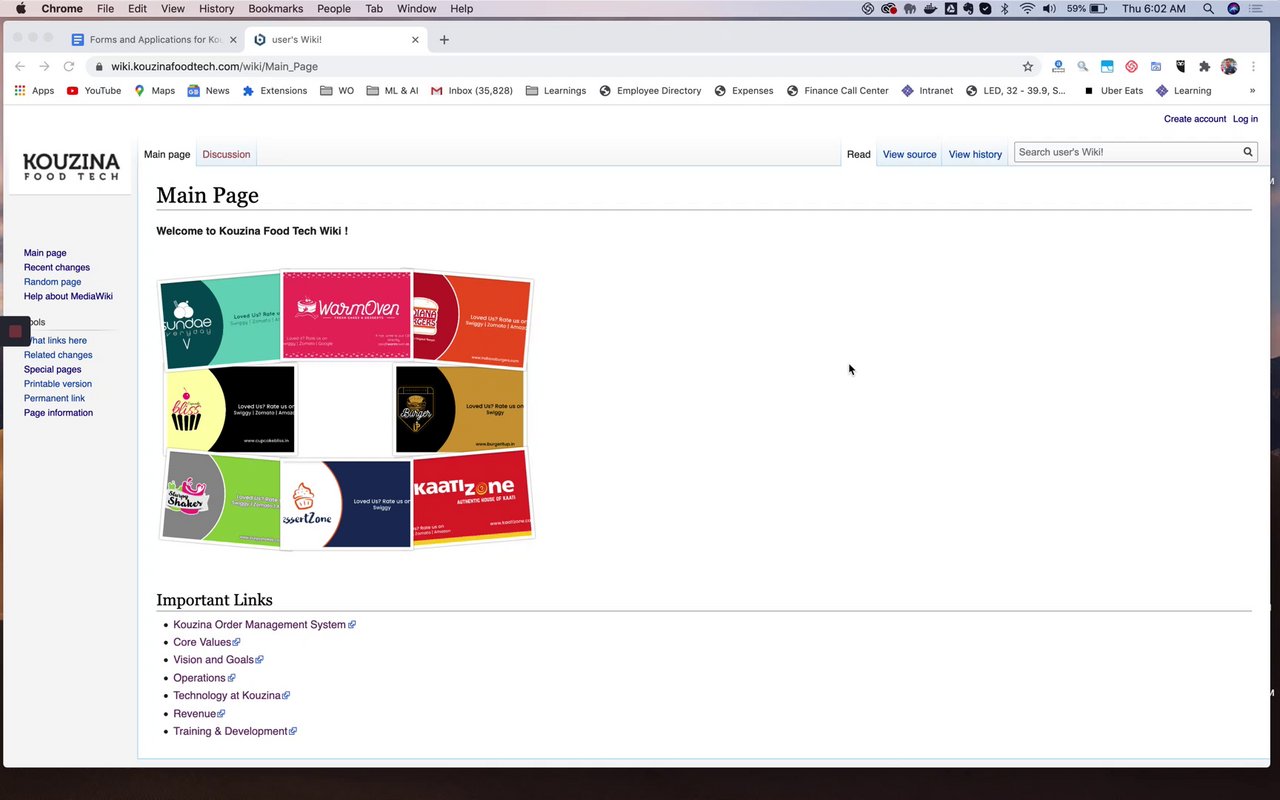
Task: Open Spotlight search in menu bar
Action: (x=1208, y=8)
